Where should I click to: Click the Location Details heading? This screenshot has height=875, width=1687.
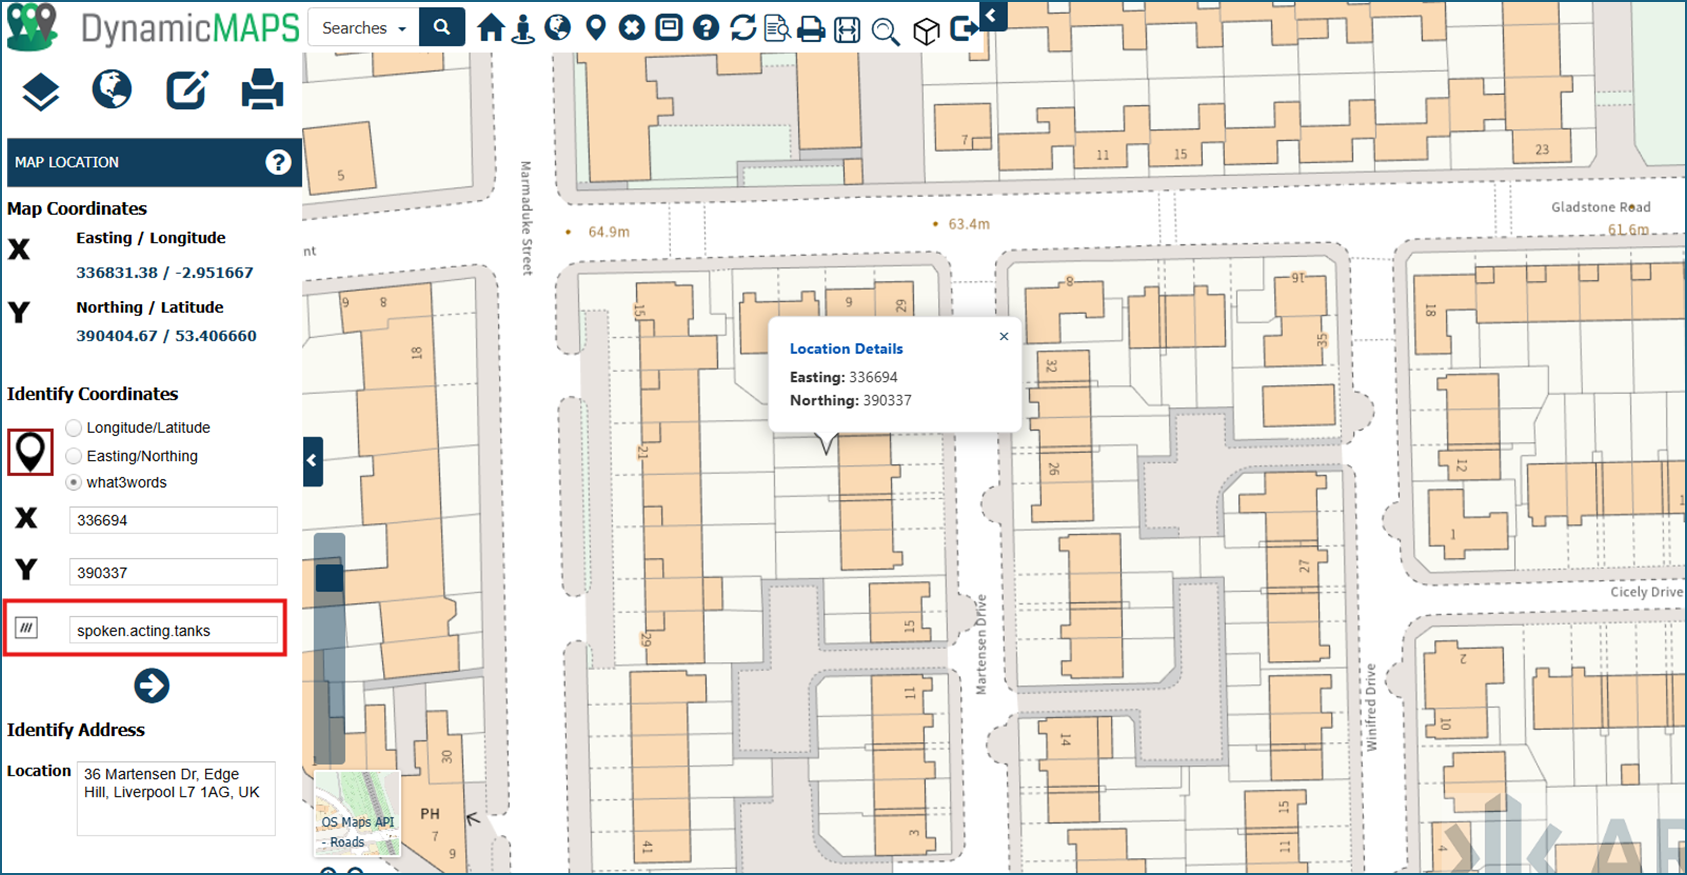[846, 349]
